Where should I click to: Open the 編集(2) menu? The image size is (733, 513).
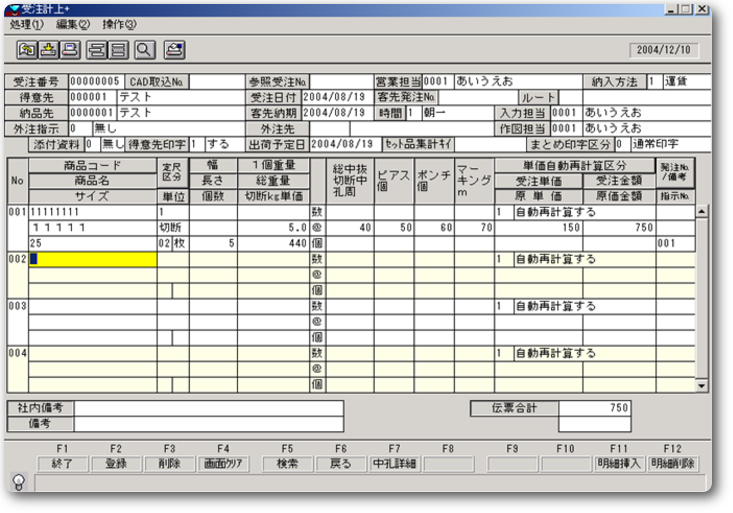point(72,24)
